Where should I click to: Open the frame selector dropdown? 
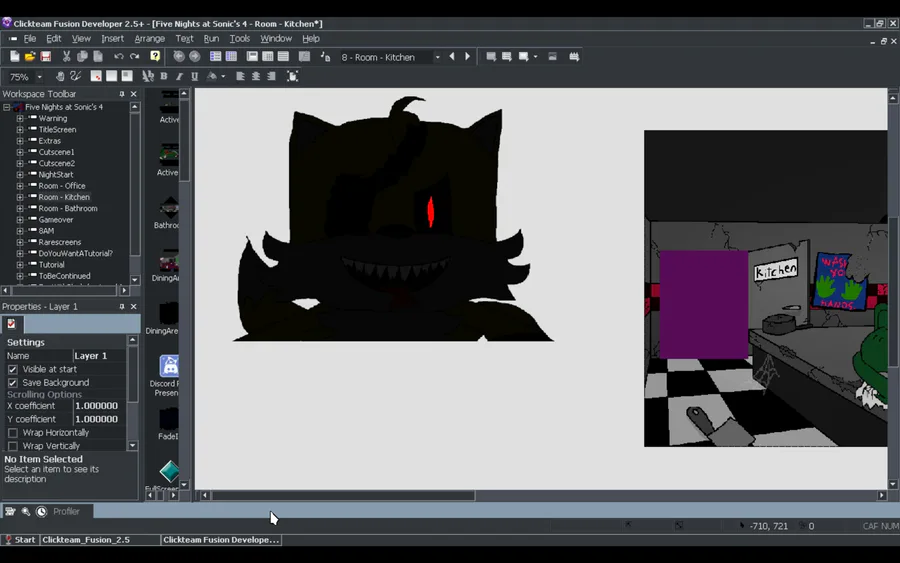(437, 58)
